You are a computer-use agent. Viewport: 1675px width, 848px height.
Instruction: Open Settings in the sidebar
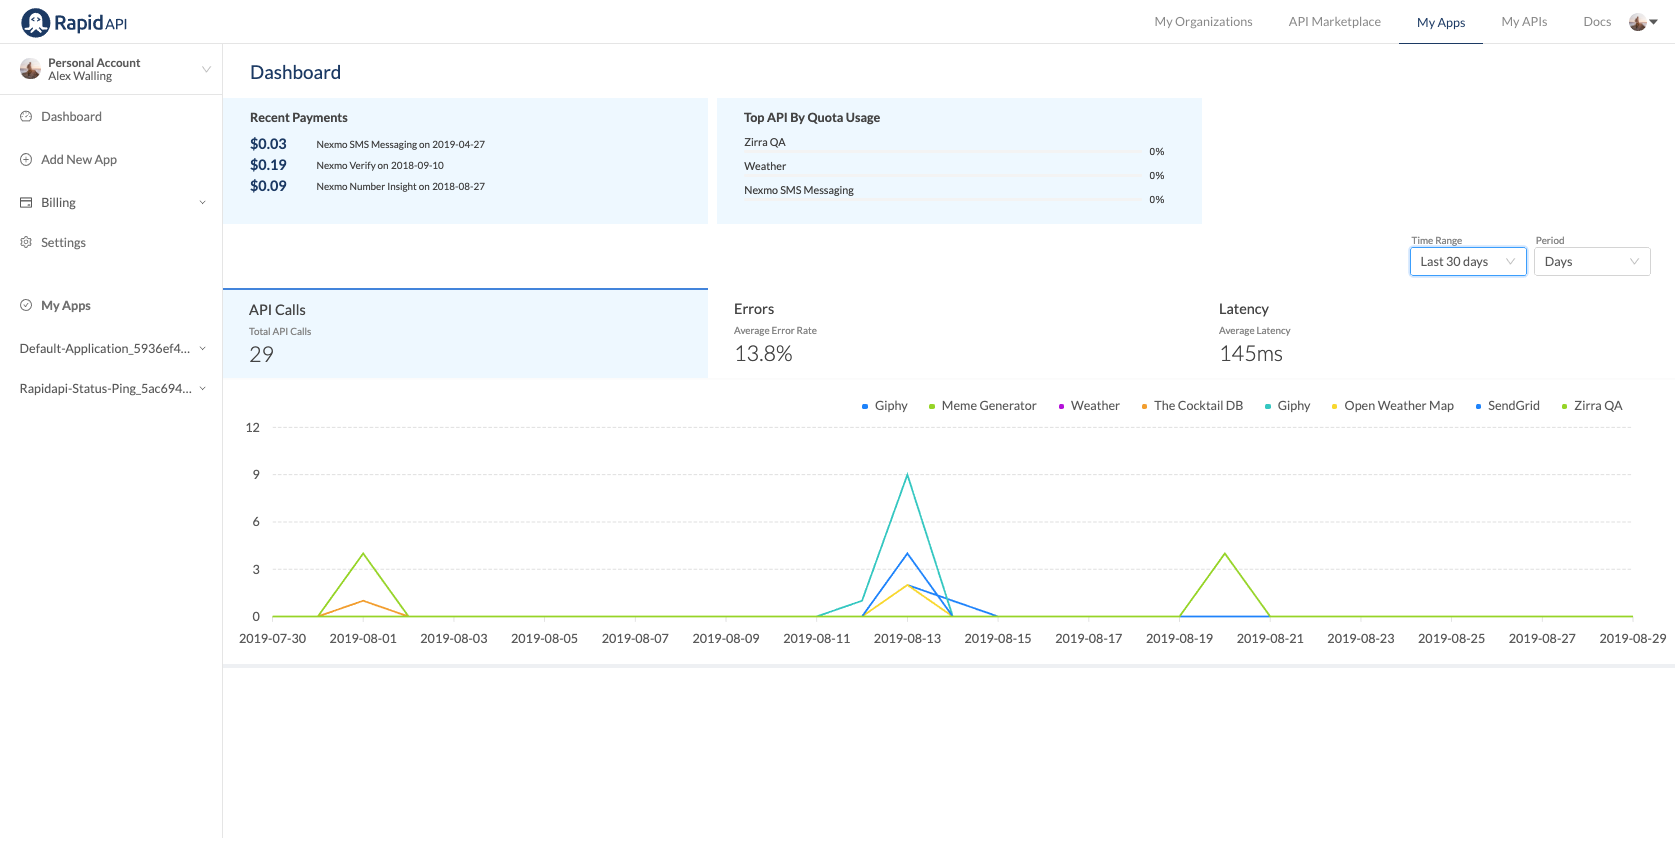point(63,243)
